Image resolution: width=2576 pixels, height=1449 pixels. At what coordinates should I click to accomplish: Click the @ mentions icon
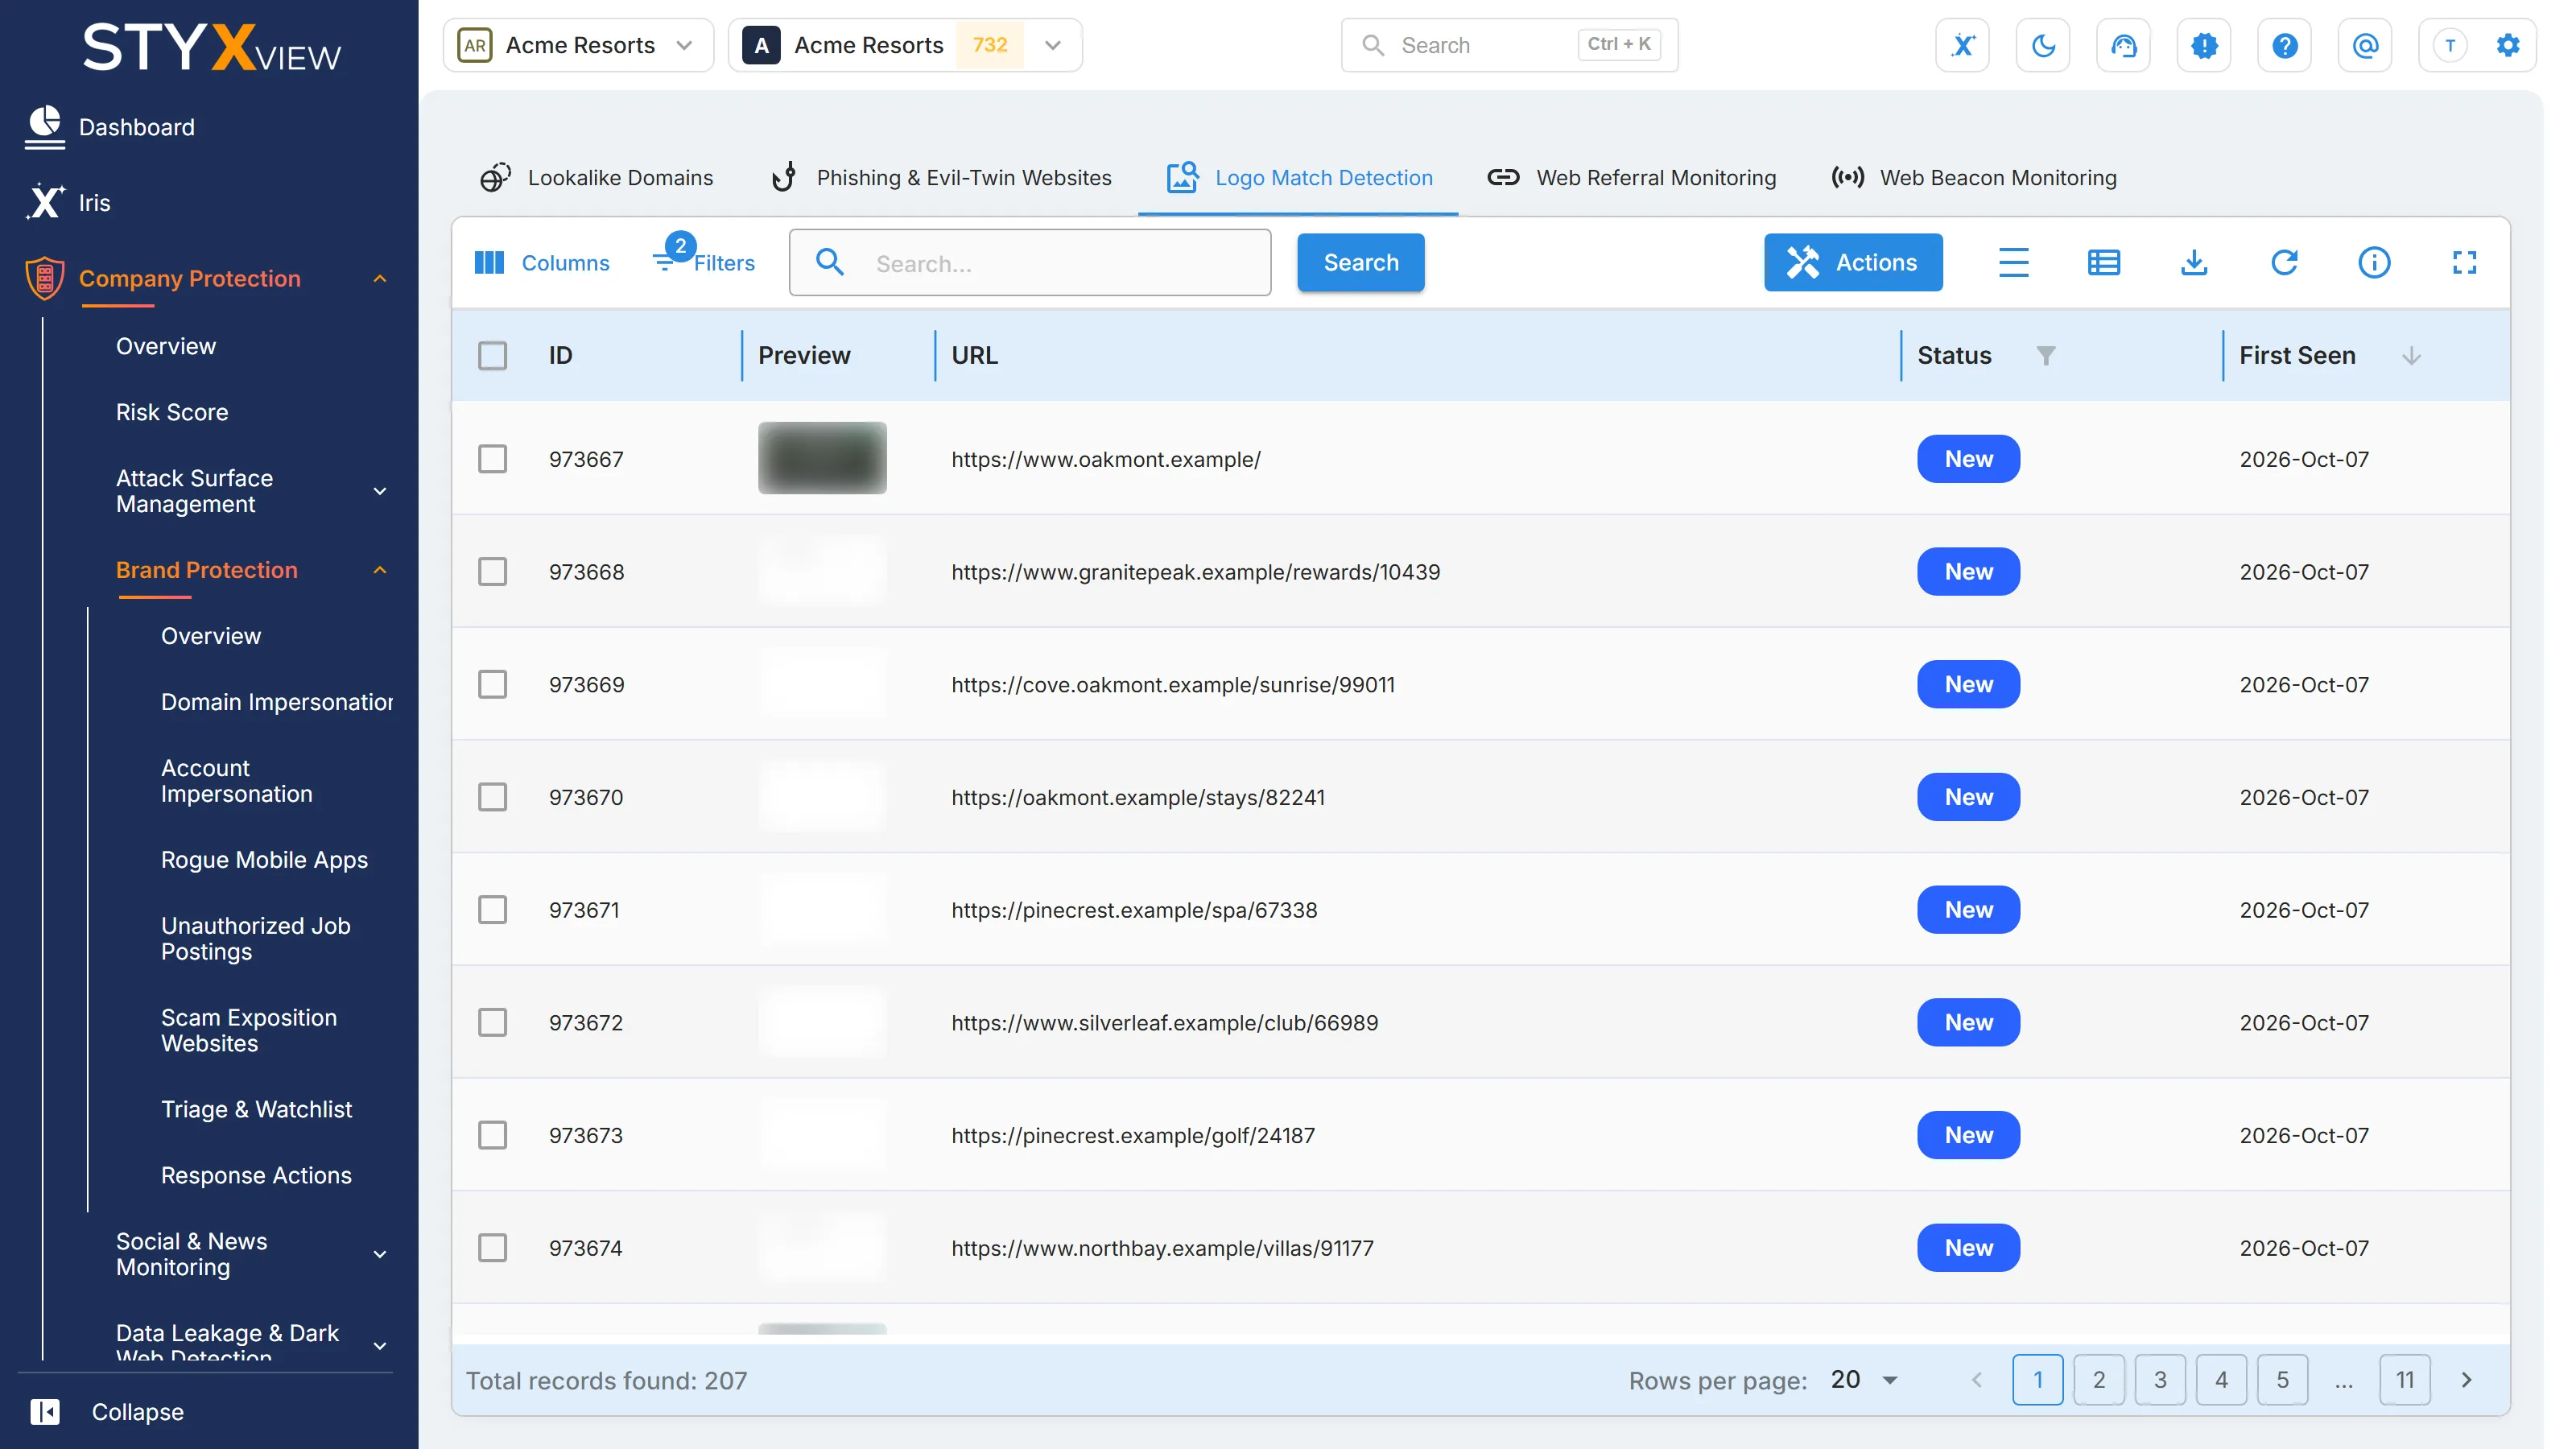pyautogui.click(x=2365, y=45)
